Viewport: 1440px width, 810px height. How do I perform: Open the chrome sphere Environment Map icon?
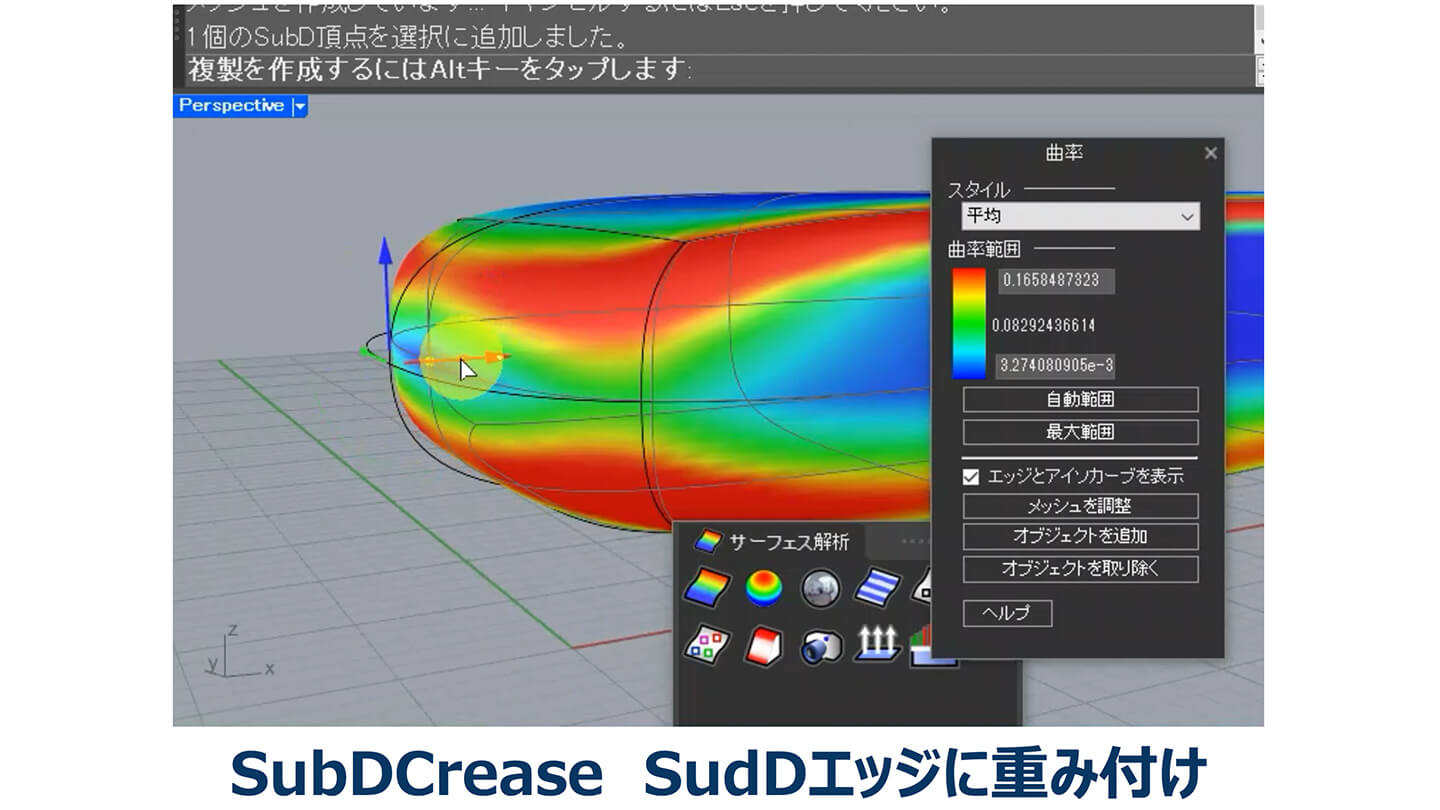[821, 588]
